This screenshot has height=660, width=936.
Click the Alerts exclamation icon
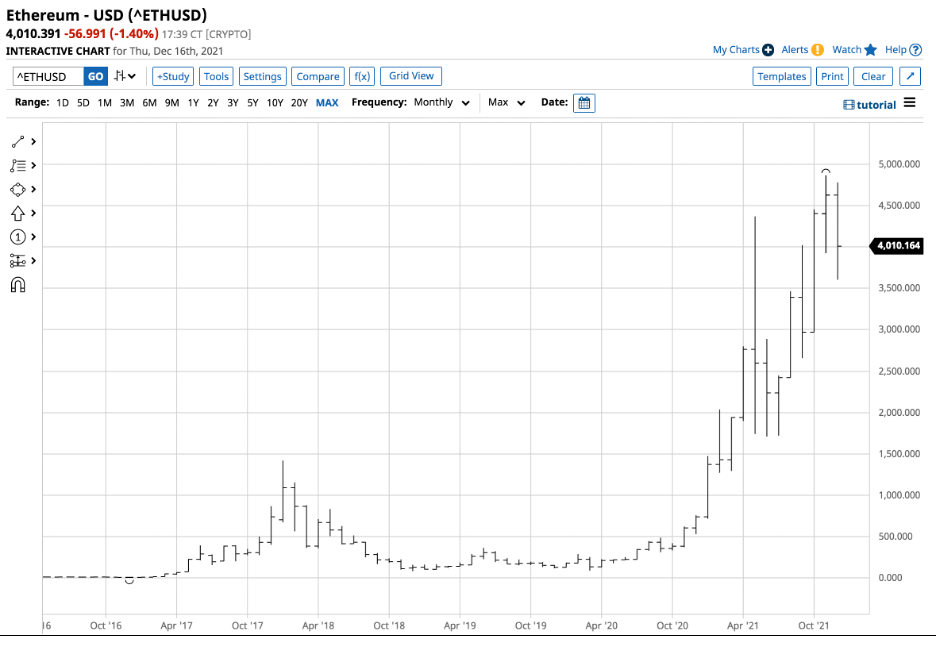coord(817,50)
